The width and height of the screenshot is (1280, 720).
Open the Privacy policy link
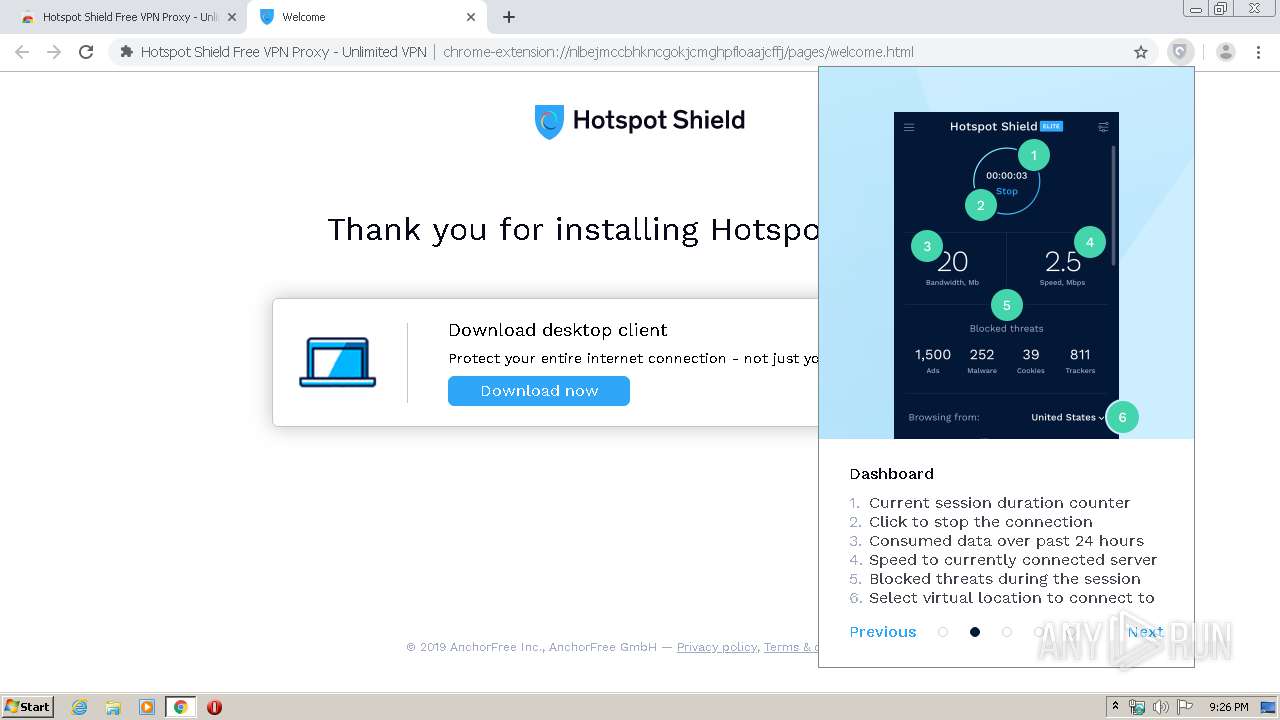click(716, 647)
